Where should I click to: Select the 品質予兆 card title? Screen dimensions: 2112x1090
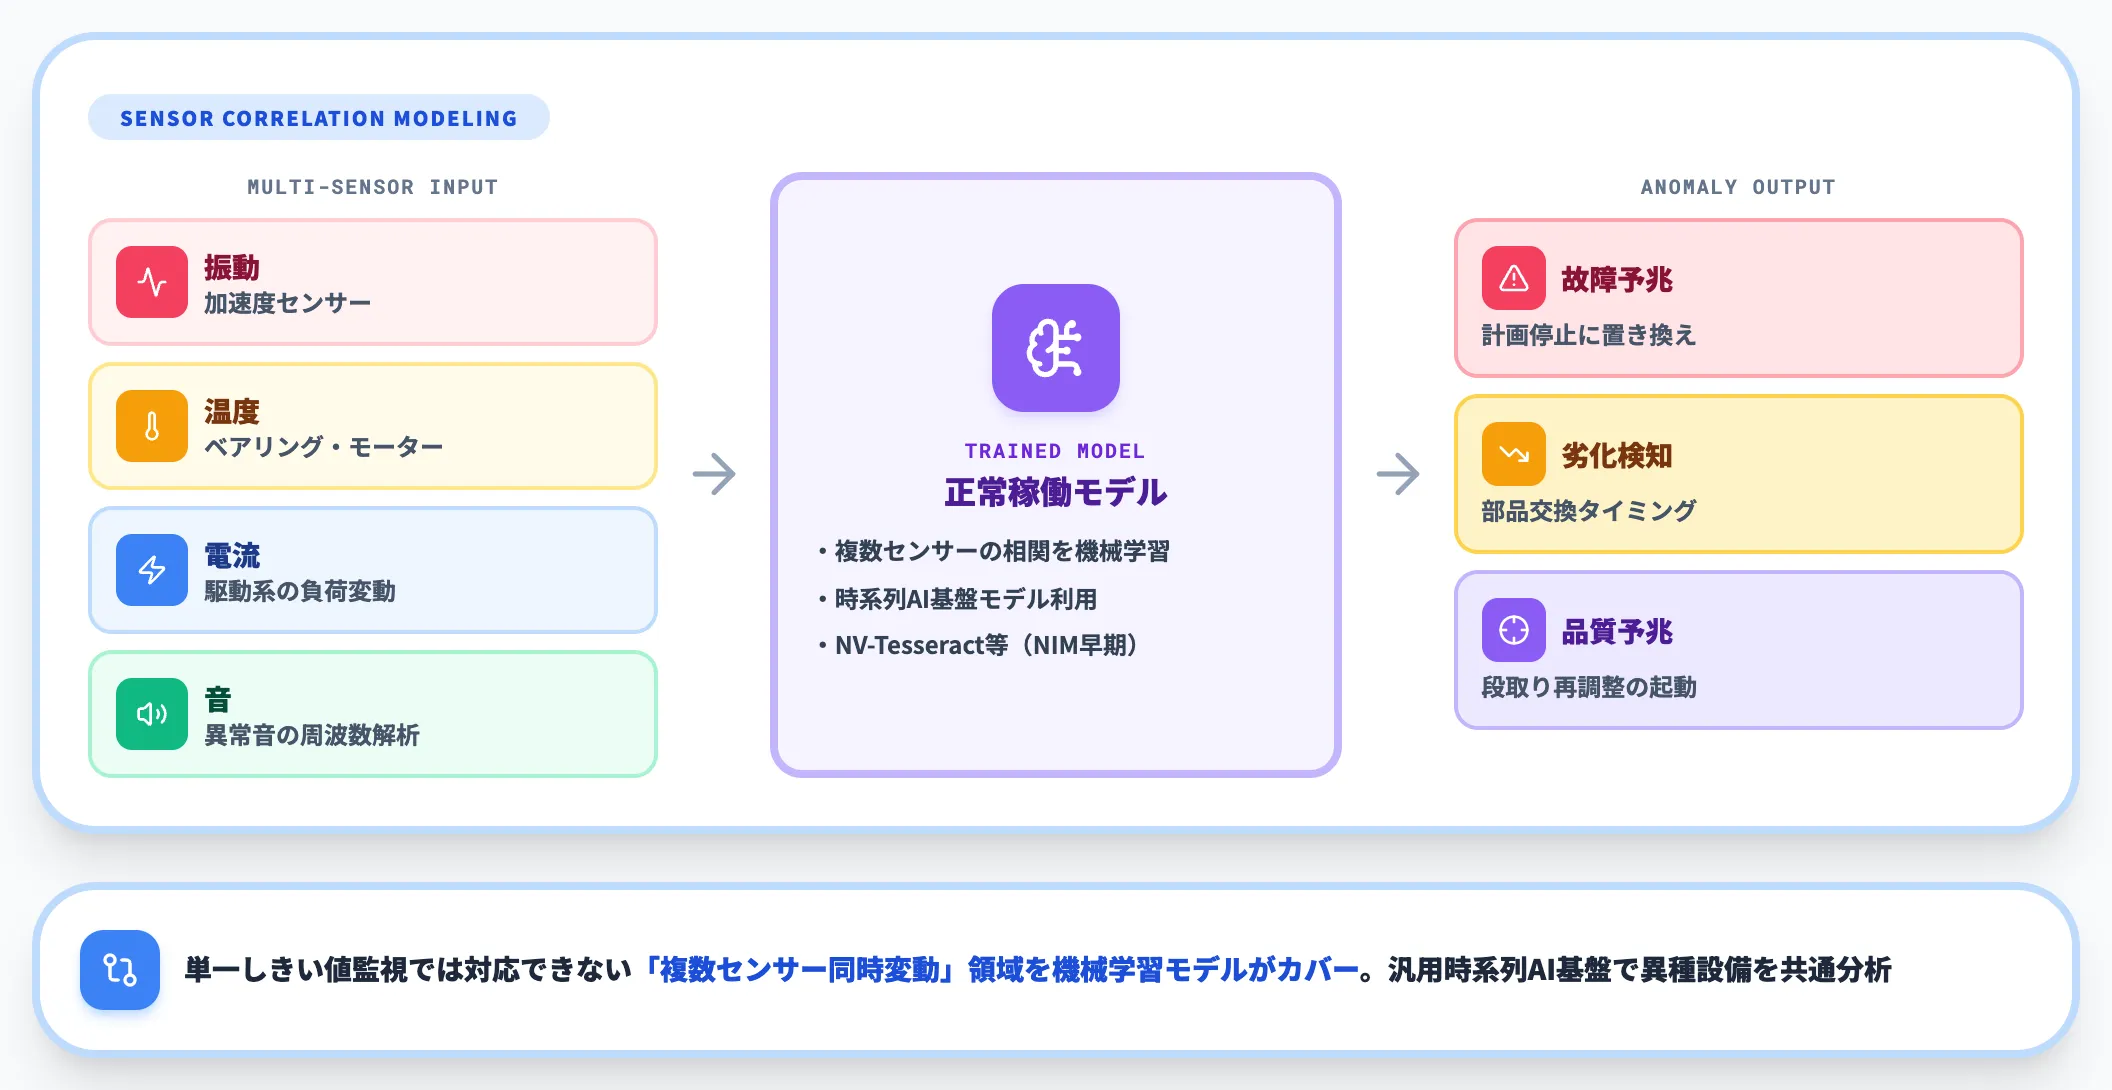(x=1617, y=632)
